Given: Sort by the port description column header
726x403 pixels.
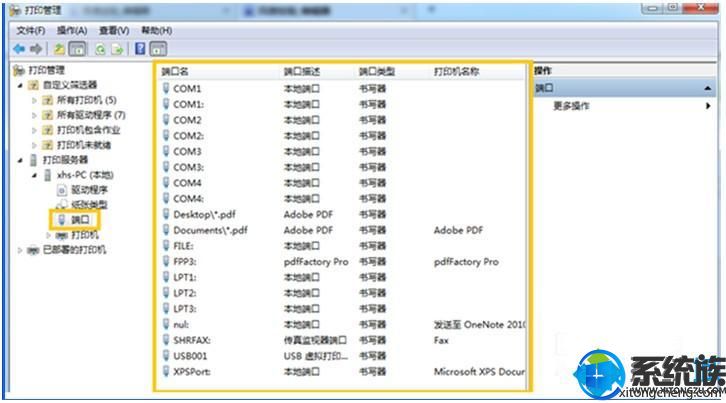Looking at the screenshot, I should pos(301,71).
